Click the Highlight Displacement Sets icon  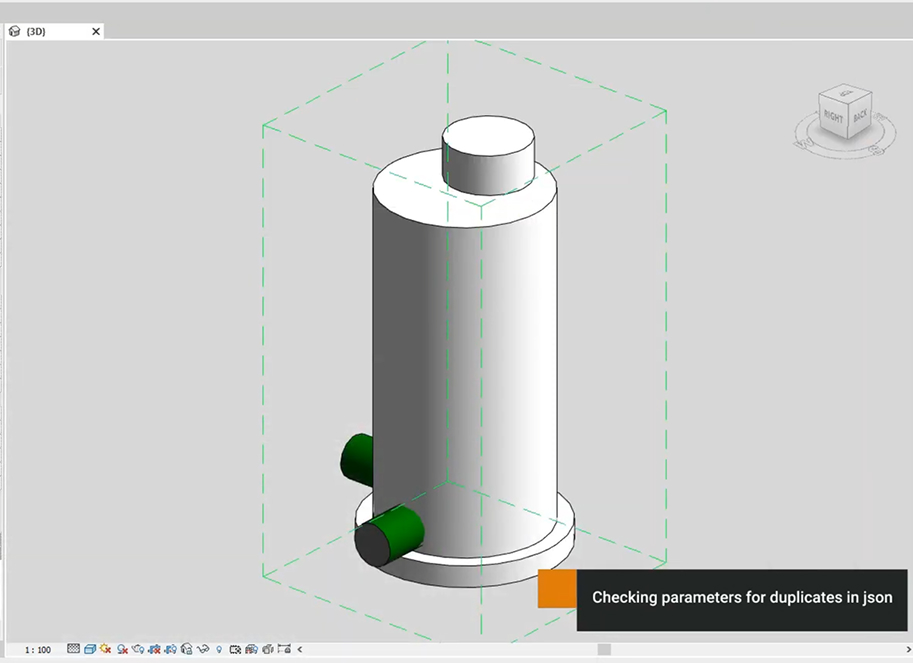tap(267, 649)
